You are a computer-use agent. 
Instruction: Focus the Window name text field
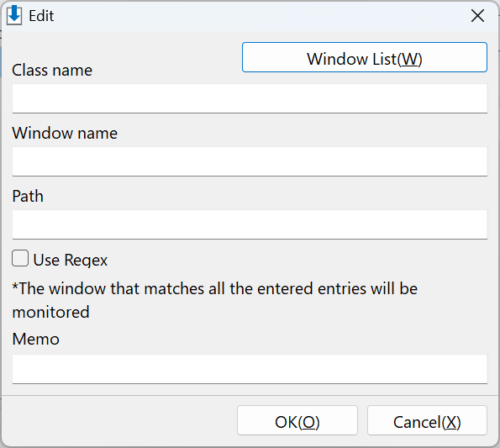250,162
